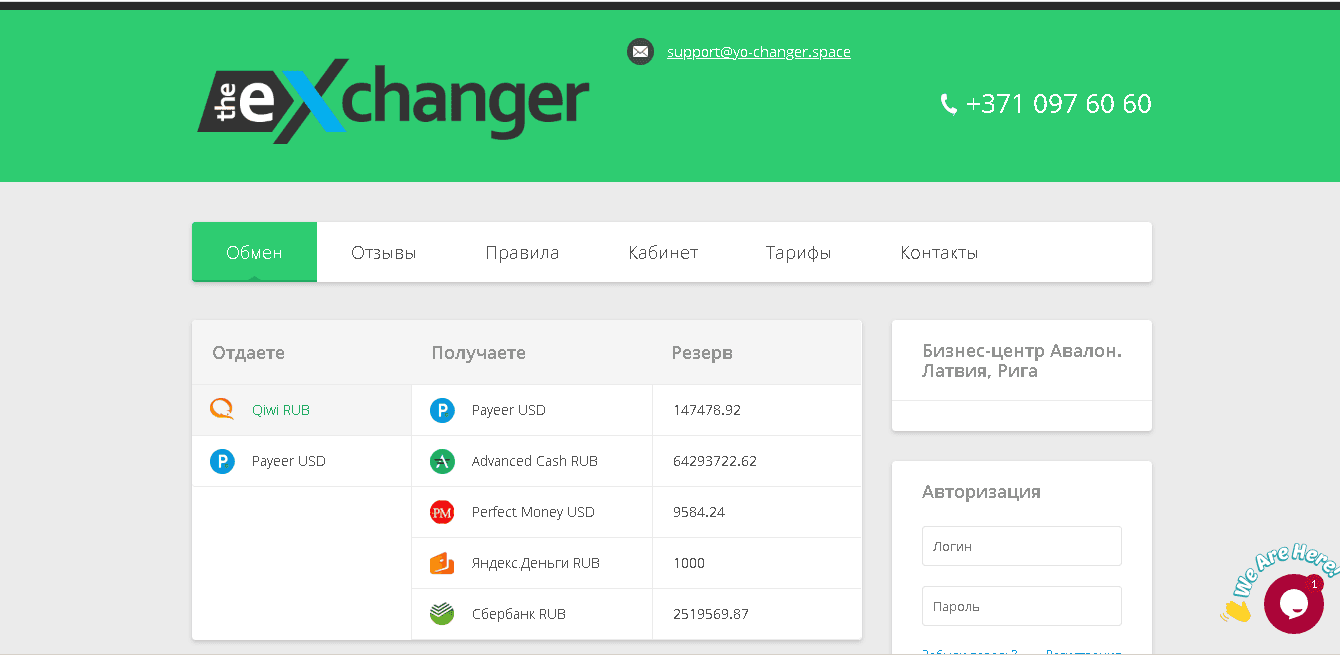Click the phone handset icon near the number
The width and height of the screenshot is (1340, 656).
pyautogui.click(x=946, y=103)
